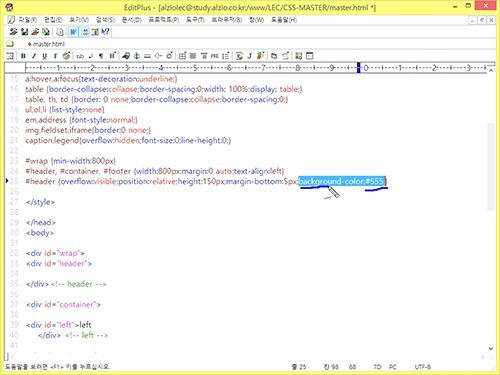Click the '</style>' tag on line 27
500x375 pixels.
coord(40,202)
